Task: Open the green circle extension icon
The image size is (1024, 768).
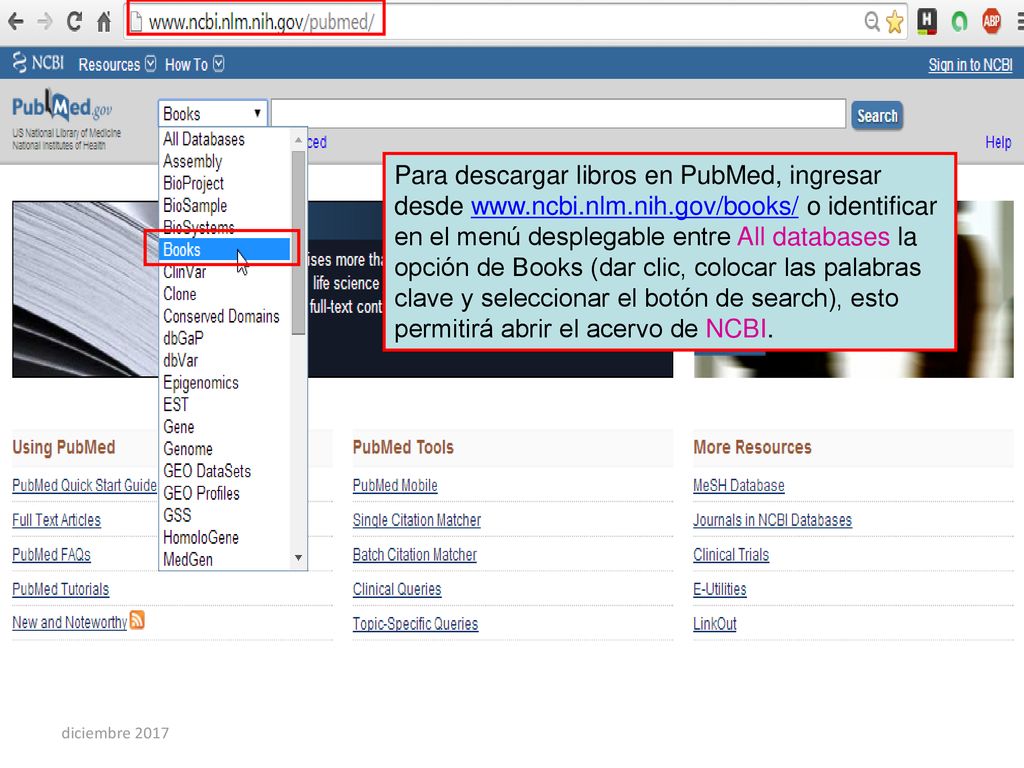Action: tap(959, 22)
